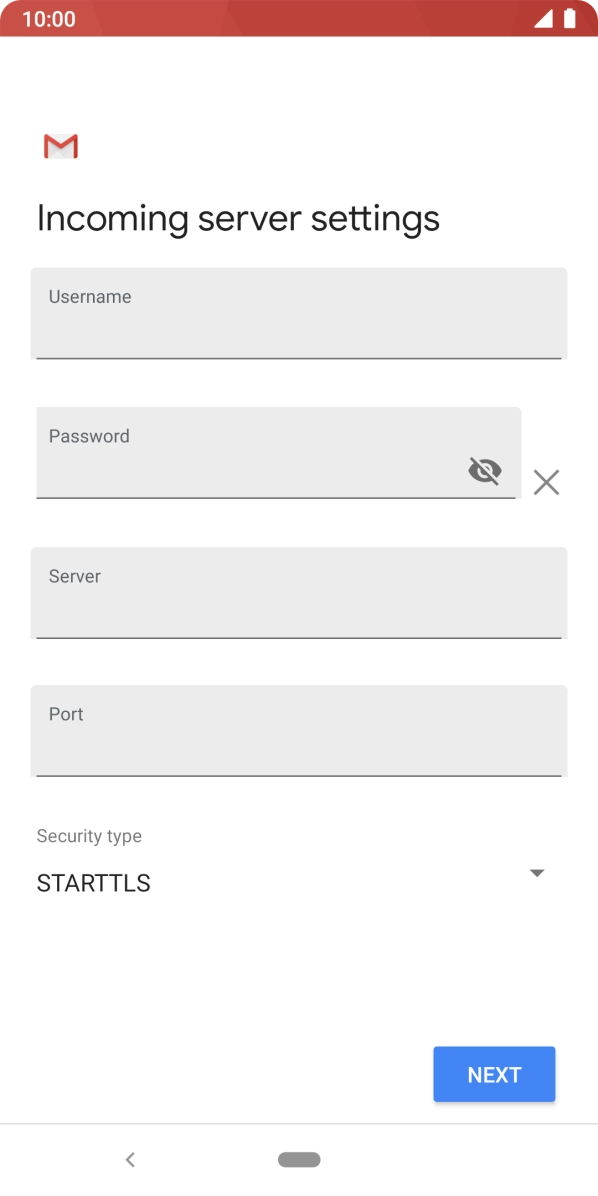Image resolution: width=598 pixels, height=1196 pixels.
Task: Tap the signal strength icon
Action: pos(545,17)
